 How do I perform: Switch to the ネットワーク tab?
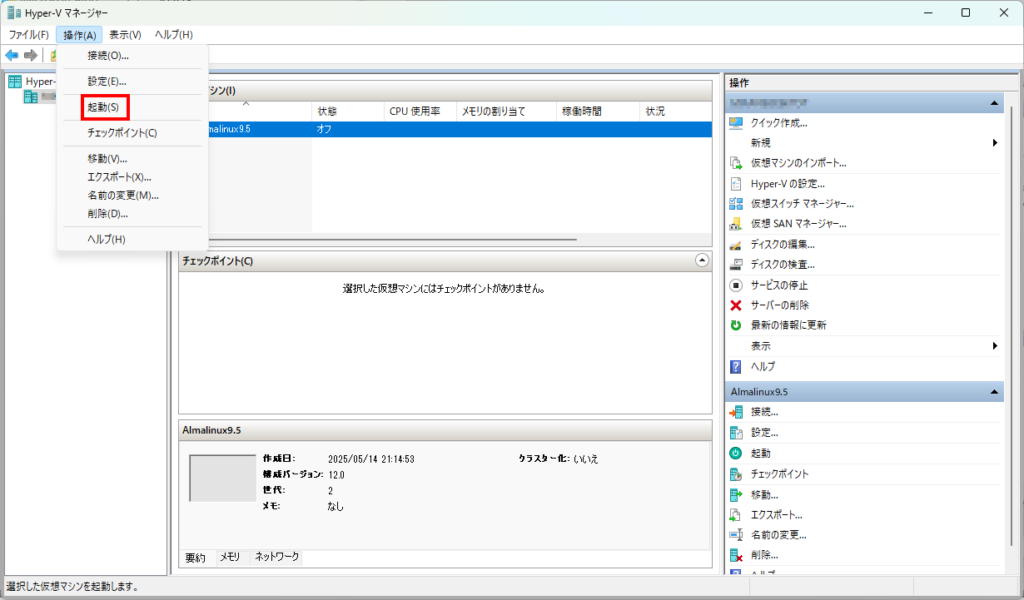pos(277,557)
